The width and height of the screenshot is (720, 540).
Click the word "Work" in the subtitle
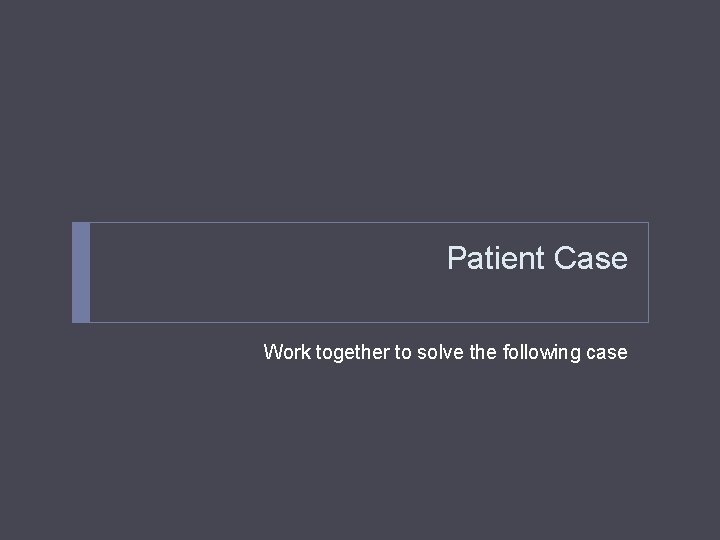pos(287,352)
